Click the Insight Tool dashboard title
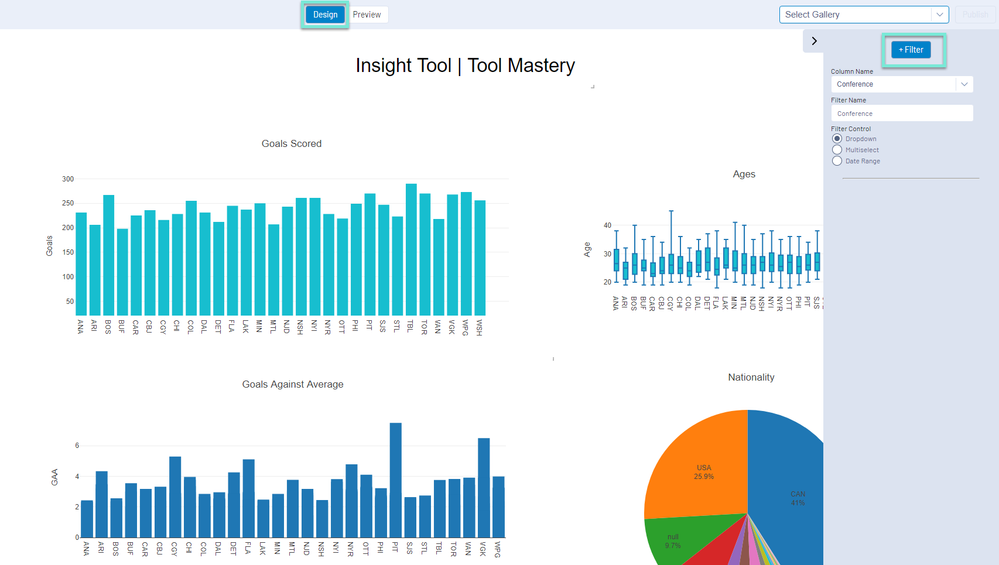The height and width of the screenshot is (565, 999). point(465,66)
